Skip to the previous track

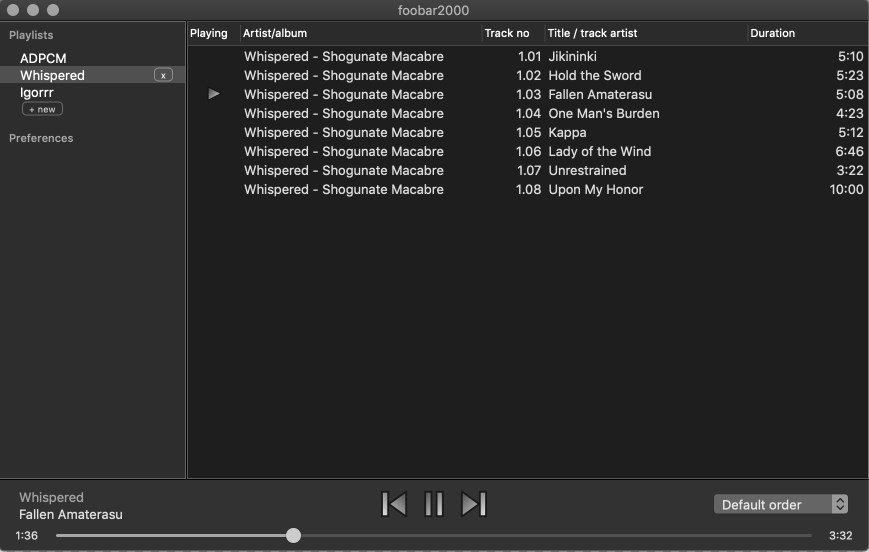click(x=394, y=504)
